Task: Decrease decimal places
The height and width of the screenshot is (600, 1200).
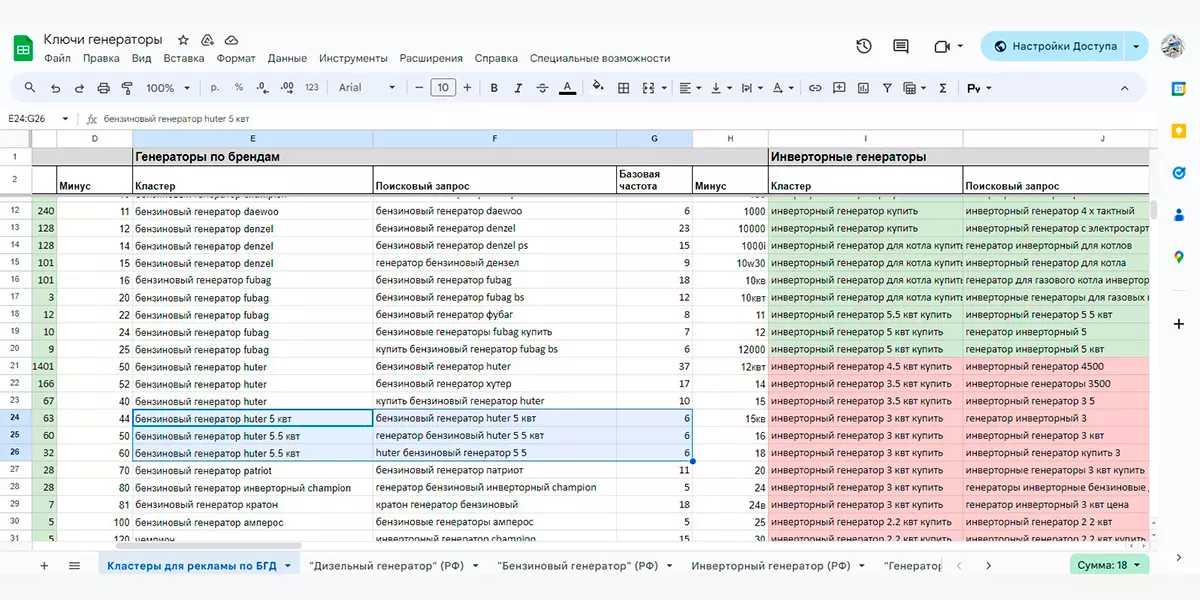Action: (263, 88)
